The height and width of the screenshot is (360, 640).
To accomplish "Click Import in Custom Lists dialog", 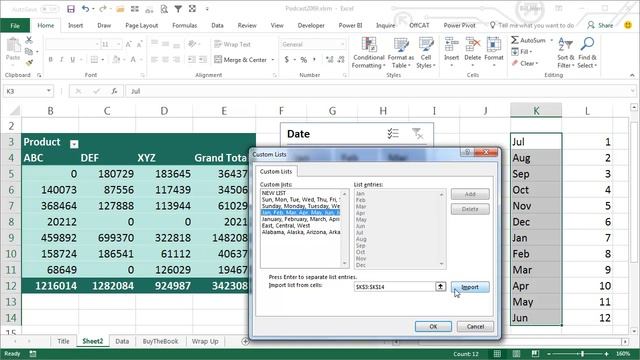I will point(470,287).
